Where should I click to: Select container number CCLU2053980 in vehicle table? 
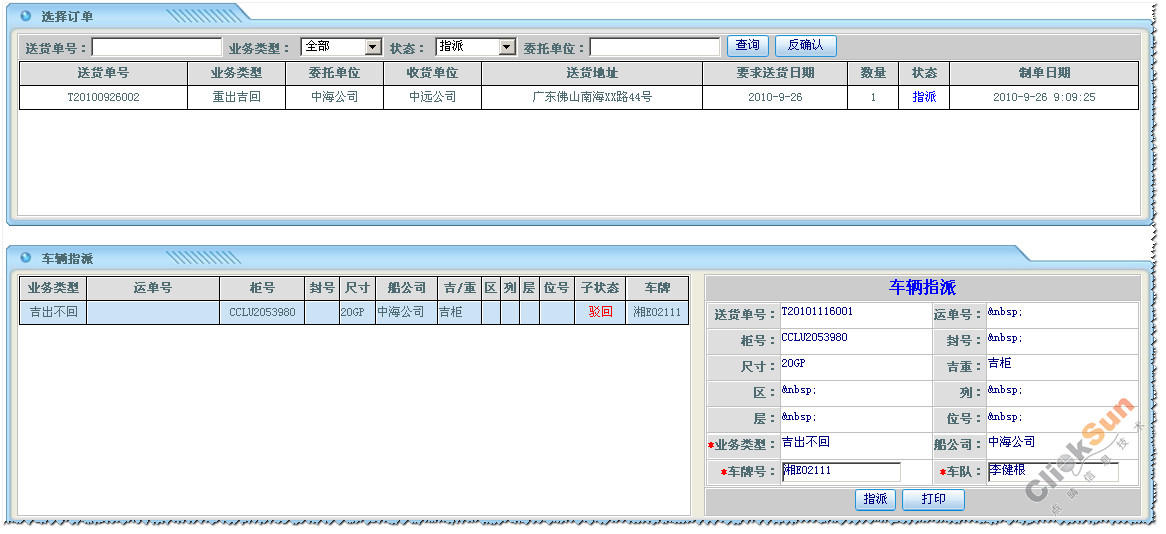(x=262, y=312)
